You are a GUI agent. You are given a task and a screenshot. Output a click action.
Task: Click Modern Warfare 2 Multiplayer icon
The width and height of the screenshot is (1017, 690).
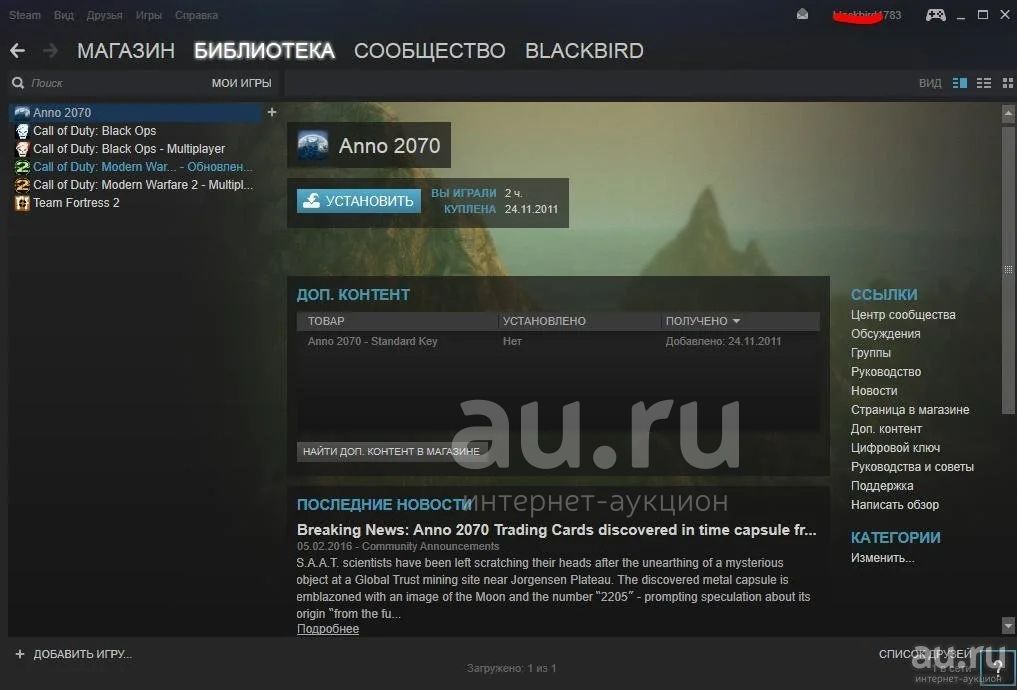[x=22, y=185]
